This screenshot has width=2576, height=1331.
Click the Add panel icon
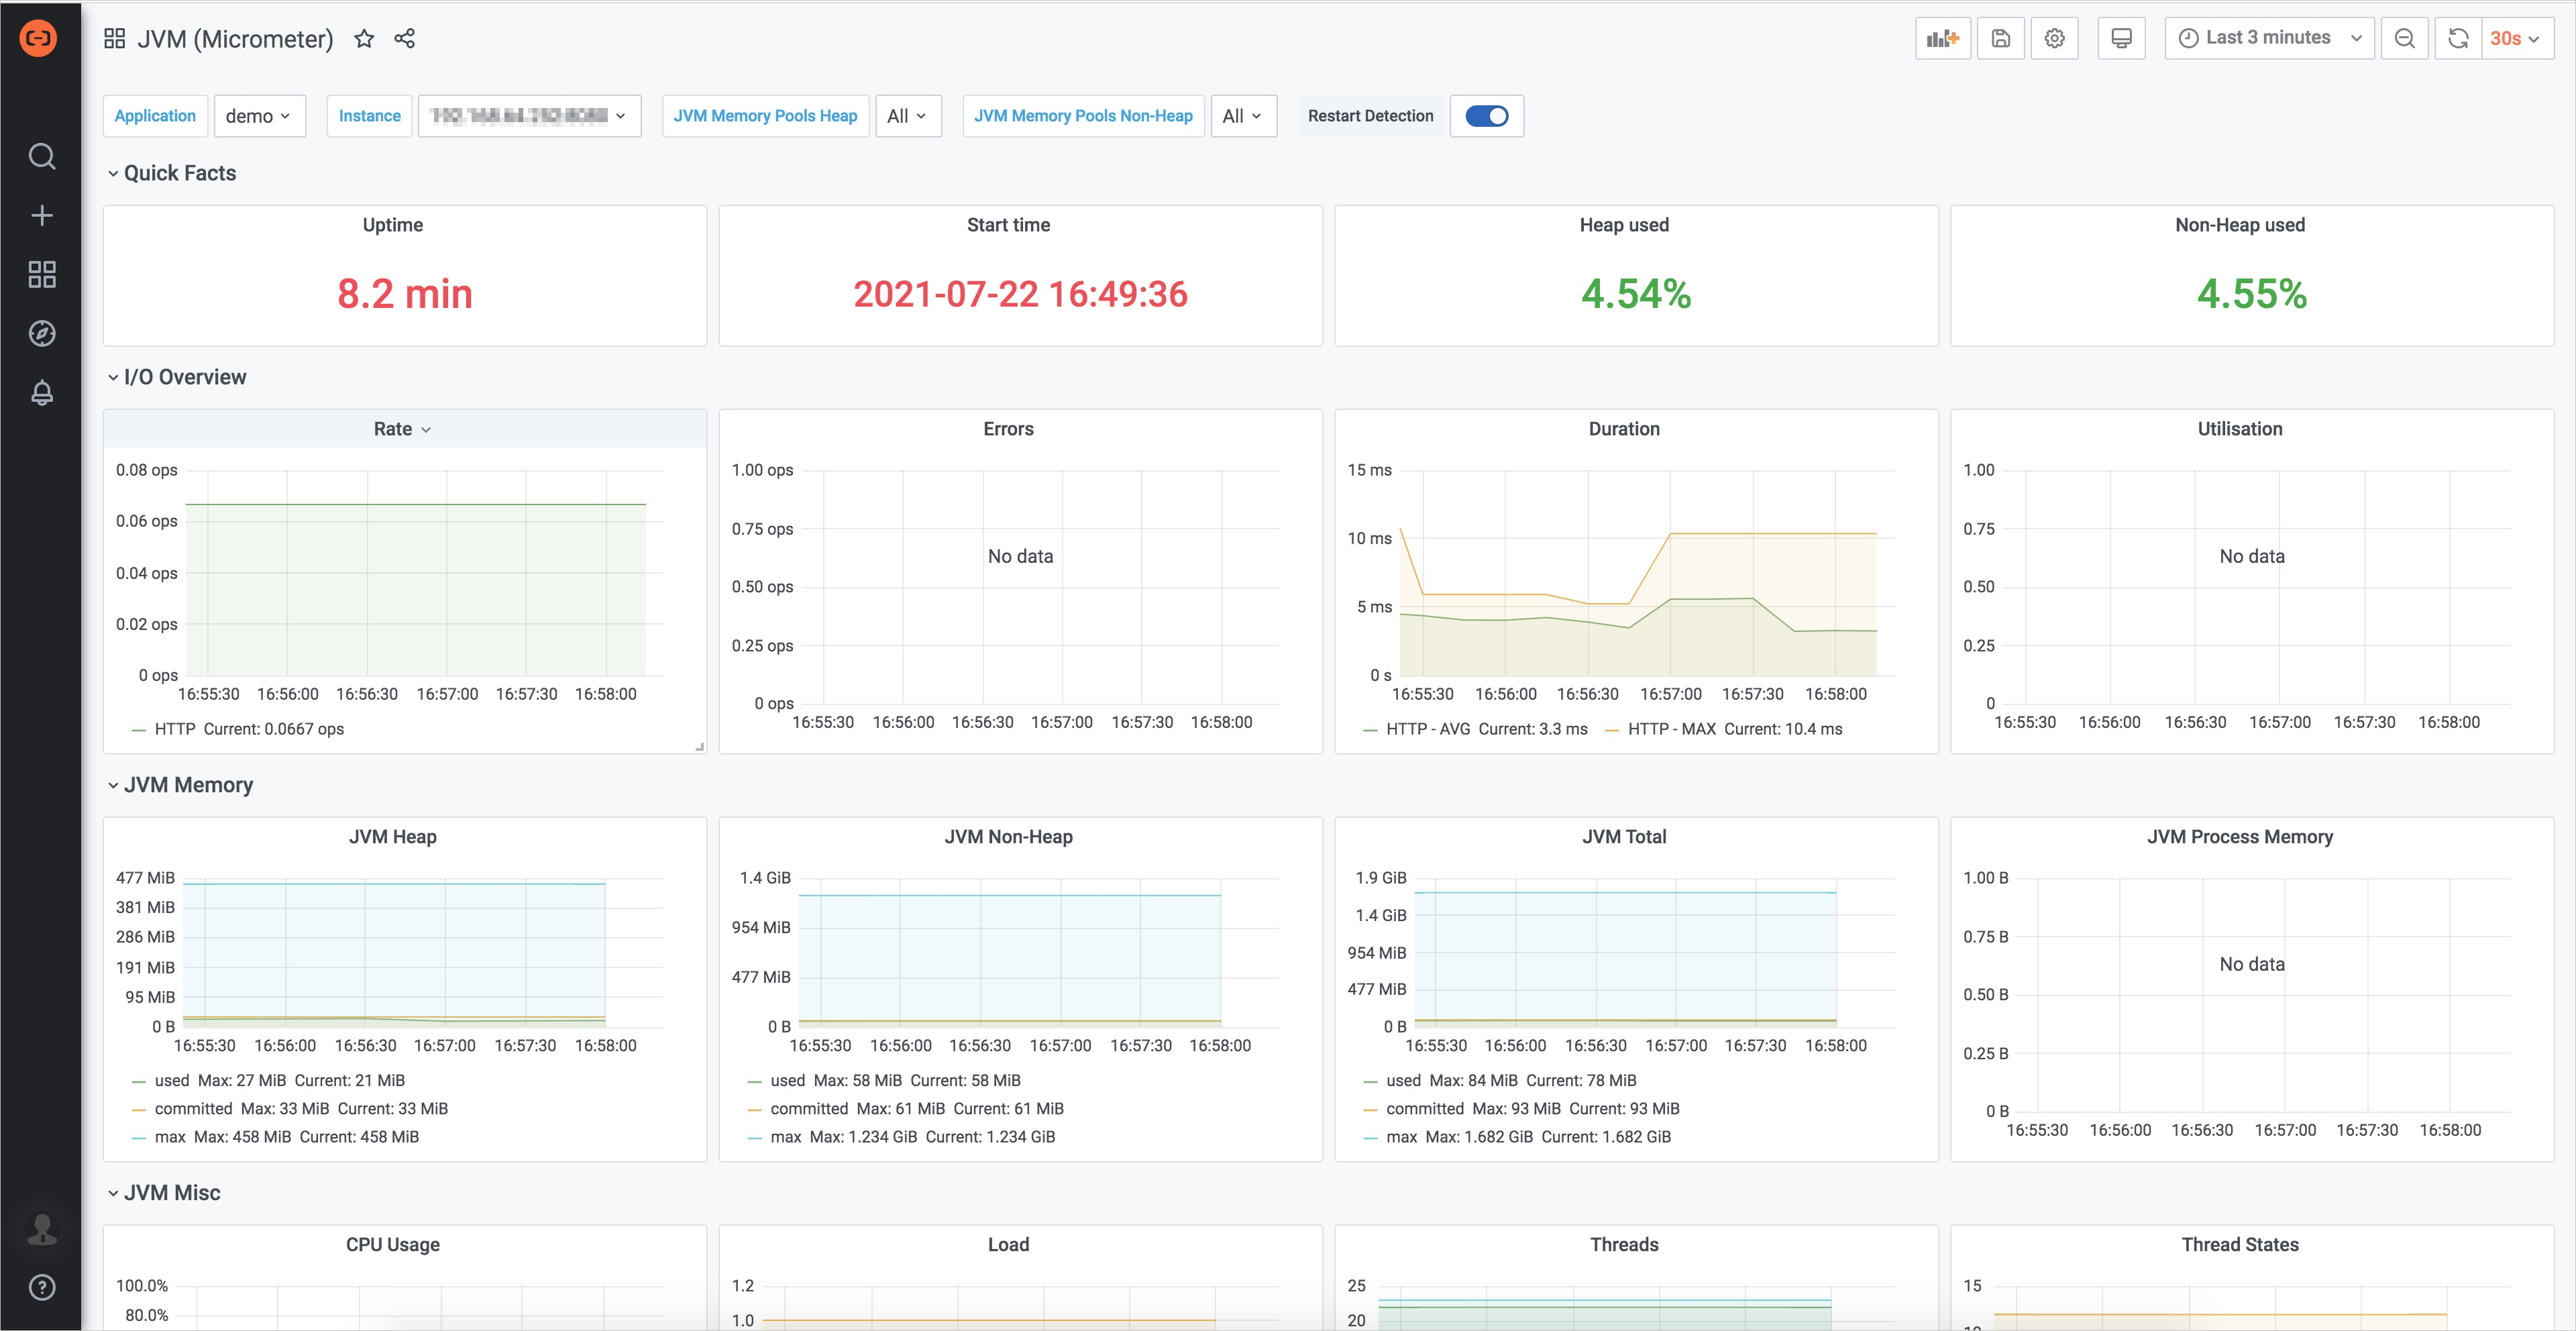(1943, 38)
